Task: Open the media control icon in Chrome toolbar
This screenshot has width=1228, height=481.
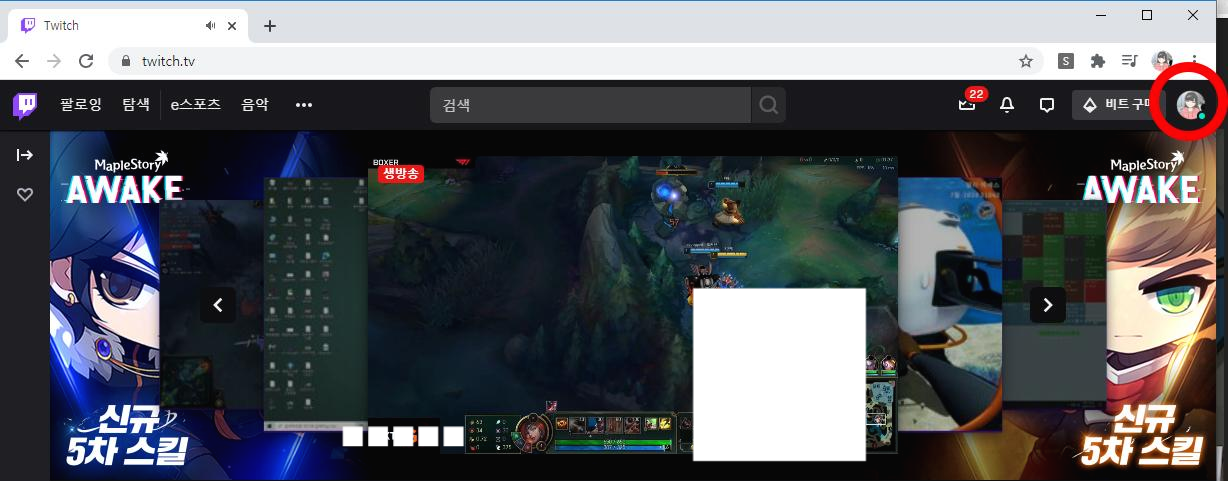Action: click(1129, 61)
